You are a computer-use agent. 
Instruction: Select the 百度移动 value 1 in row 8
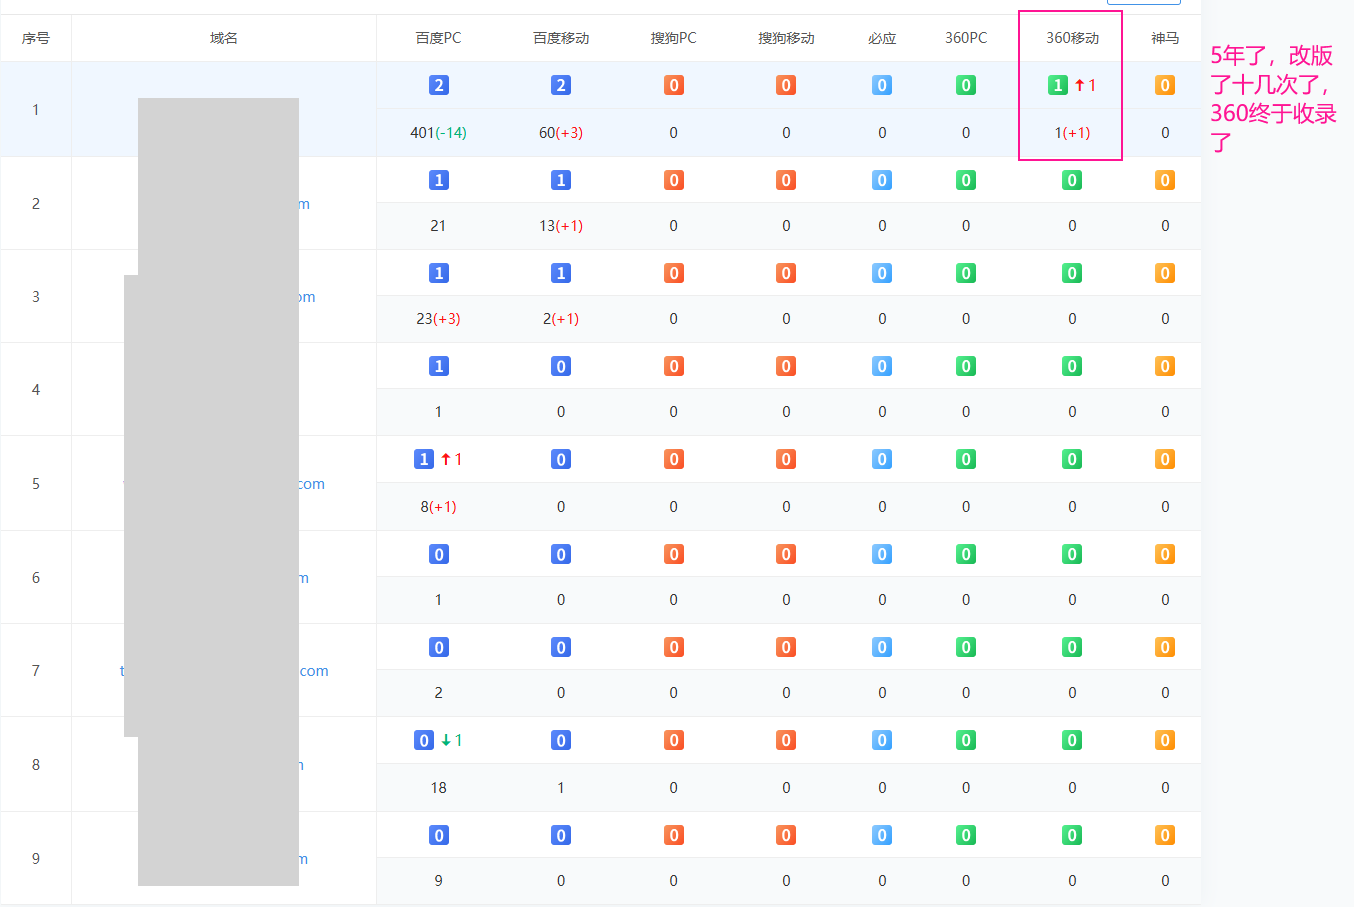coord(561,788)
